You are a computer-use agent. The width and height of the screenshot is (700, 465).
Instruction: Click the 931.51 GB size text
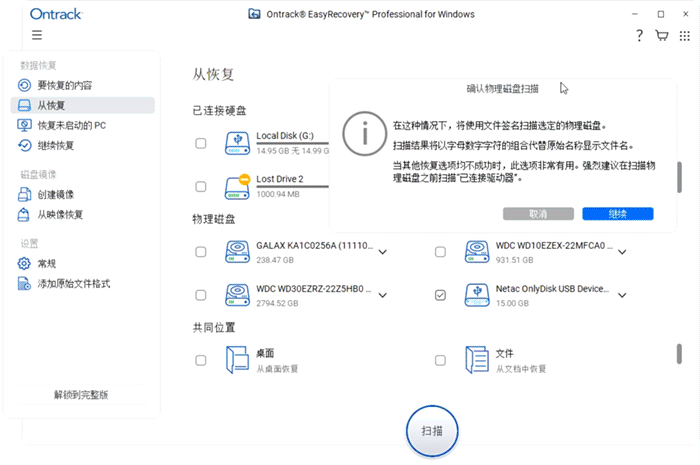(x=514, y=260)
